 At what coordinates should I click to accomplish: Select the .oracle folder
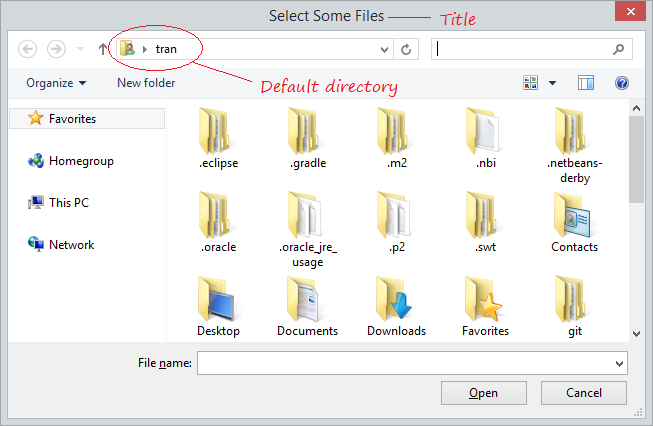pyautogui.click(x=218, y=222)
